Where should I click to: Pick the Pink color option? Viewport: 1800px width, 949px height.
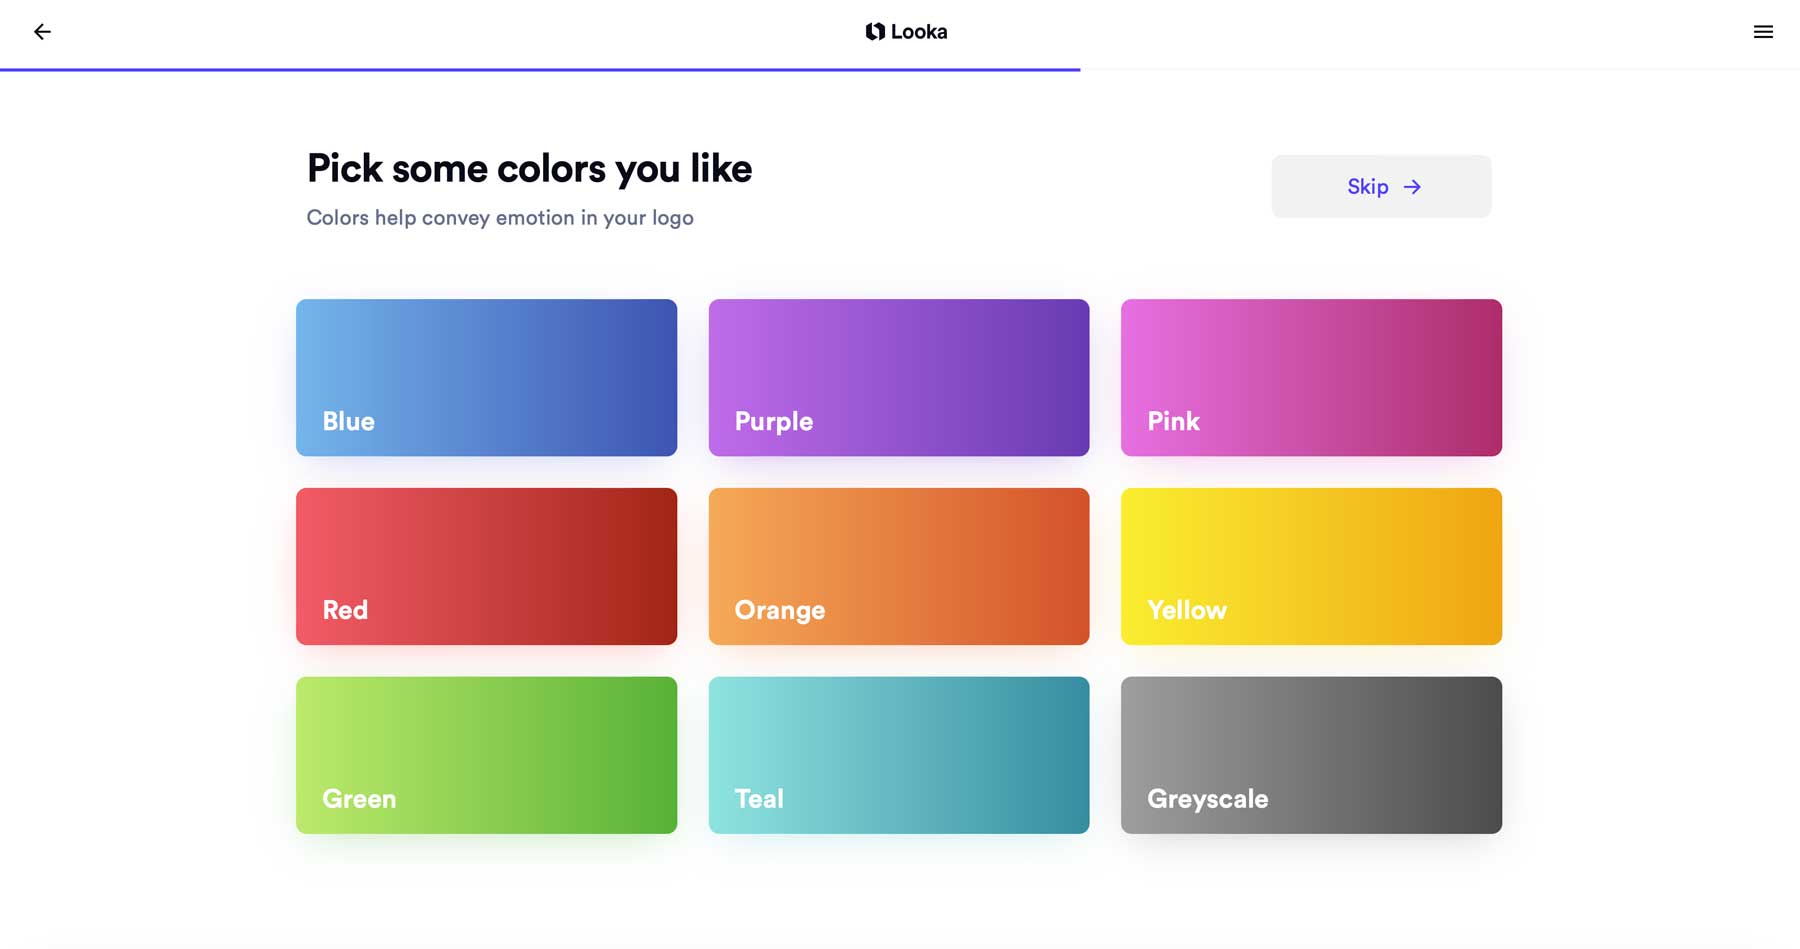point(1311,377)
